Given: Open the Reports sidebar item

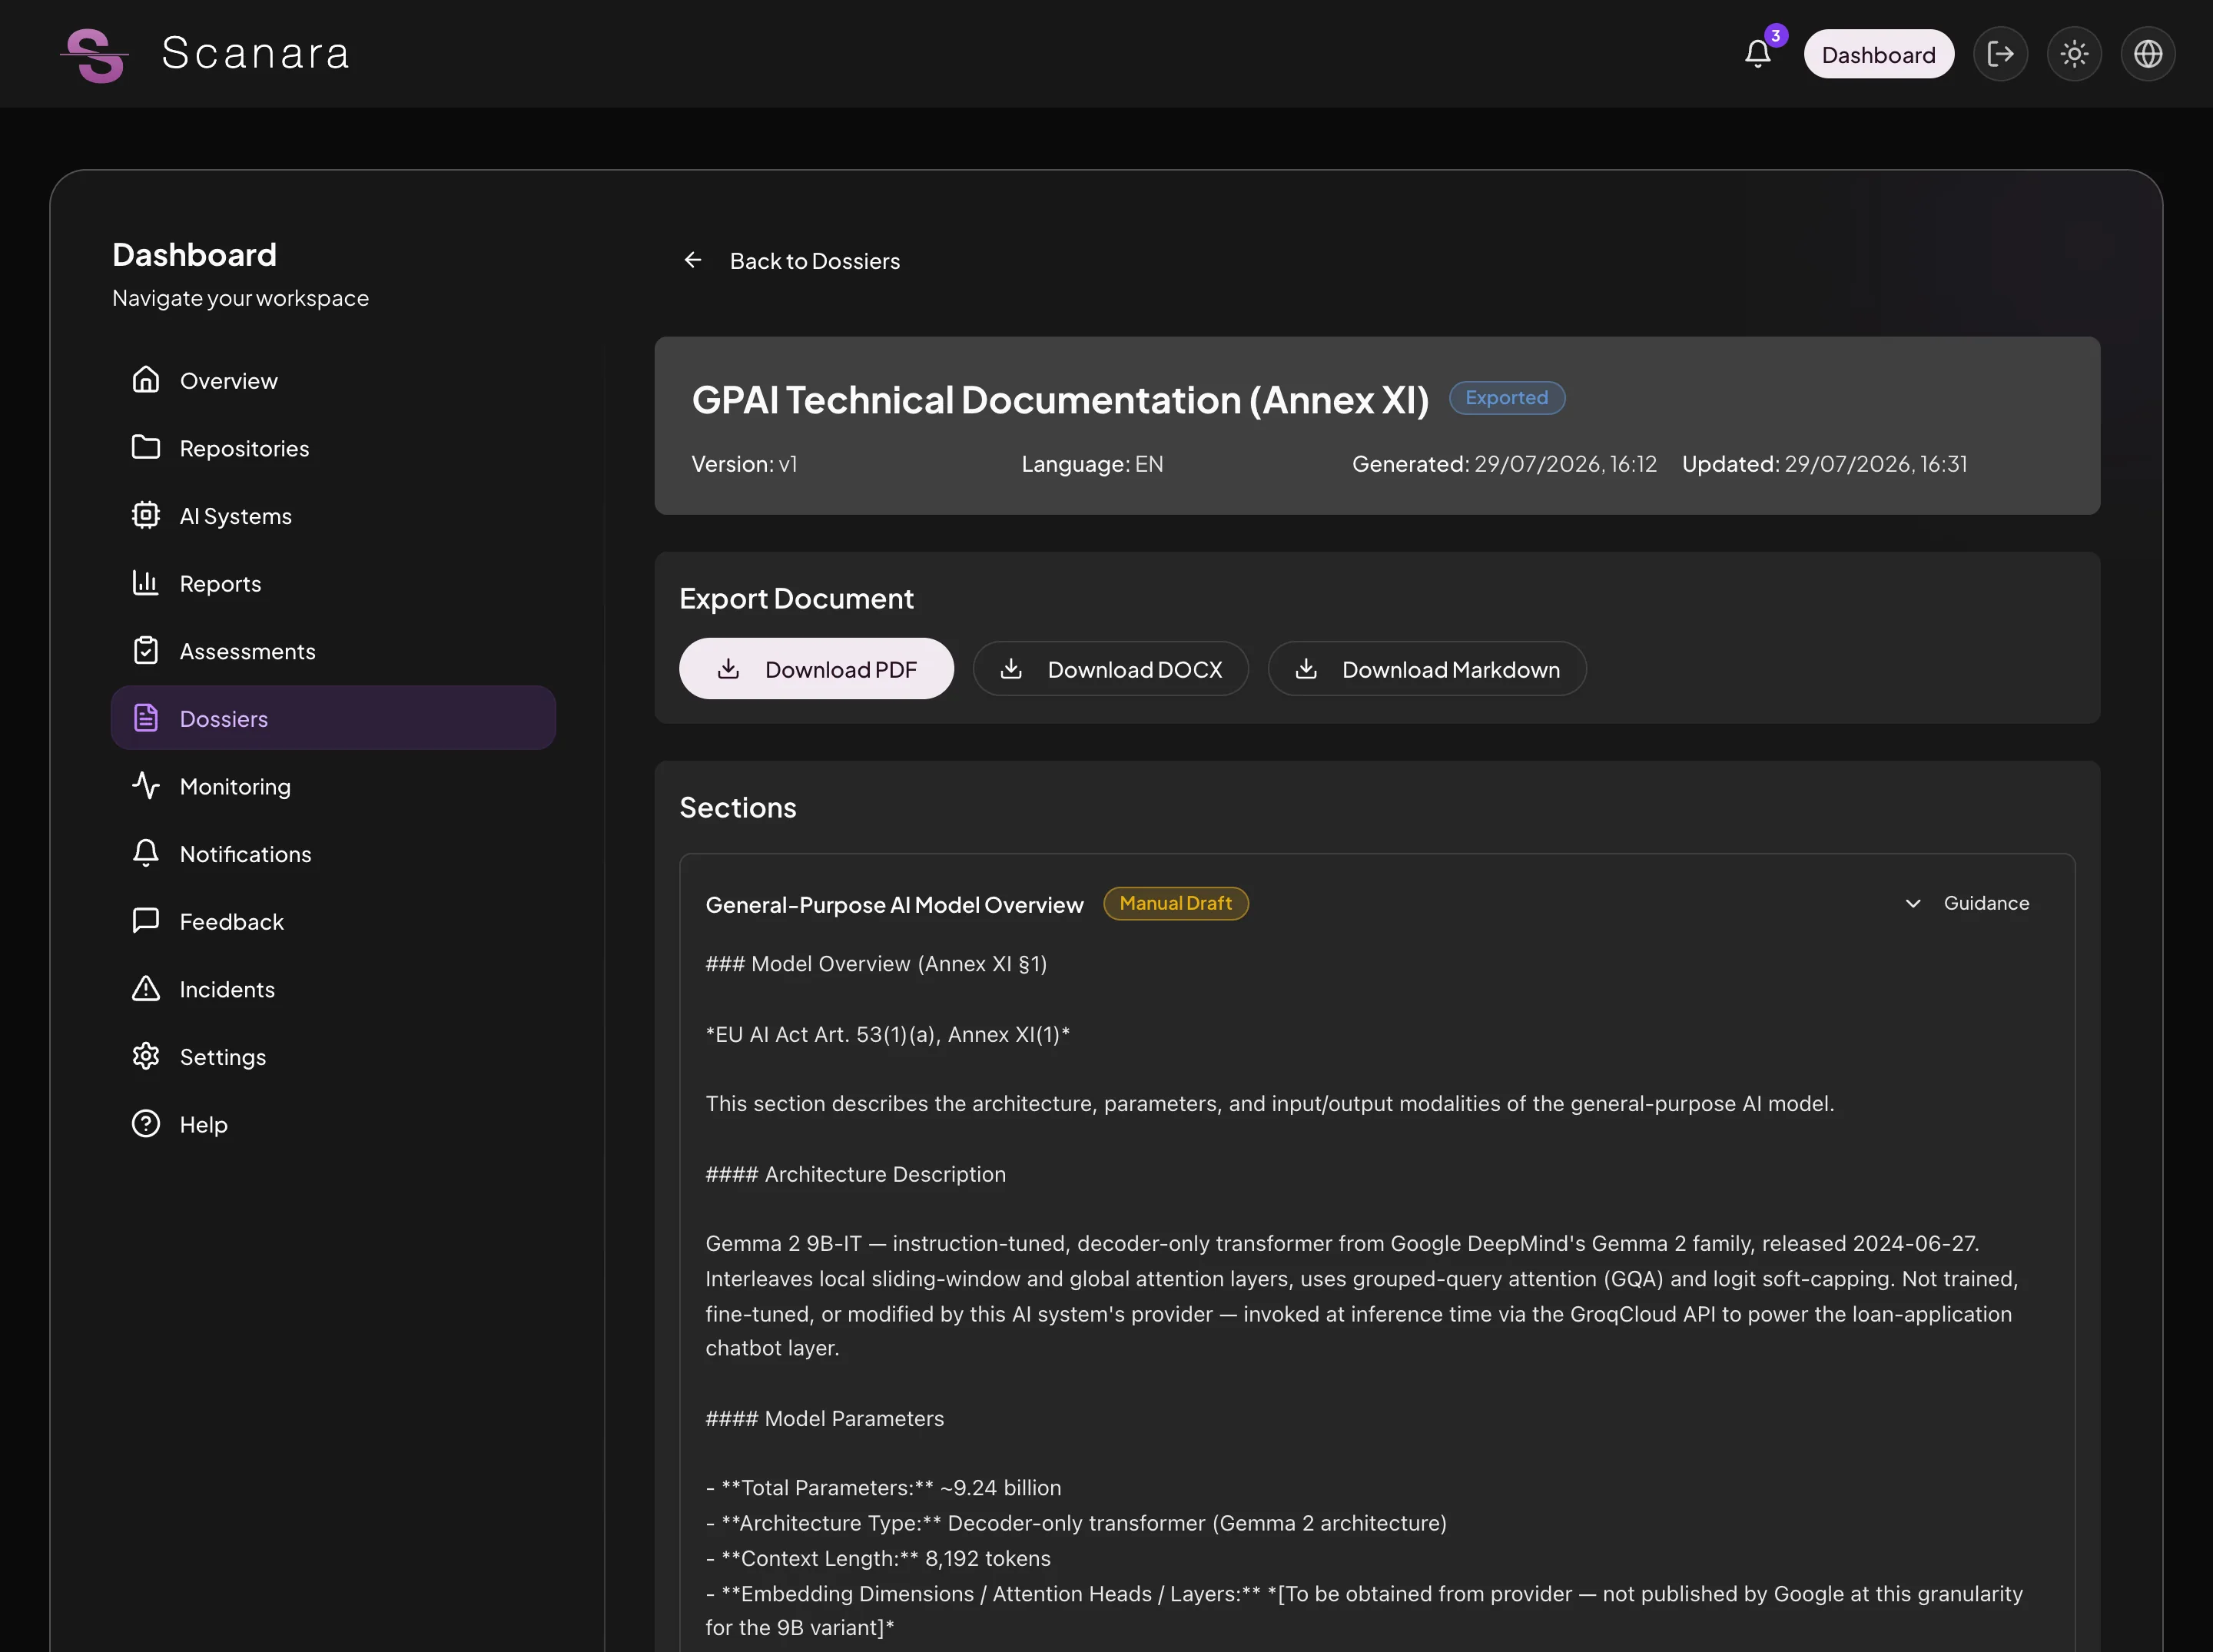Looking at the screenshot, I should (333, 583).
